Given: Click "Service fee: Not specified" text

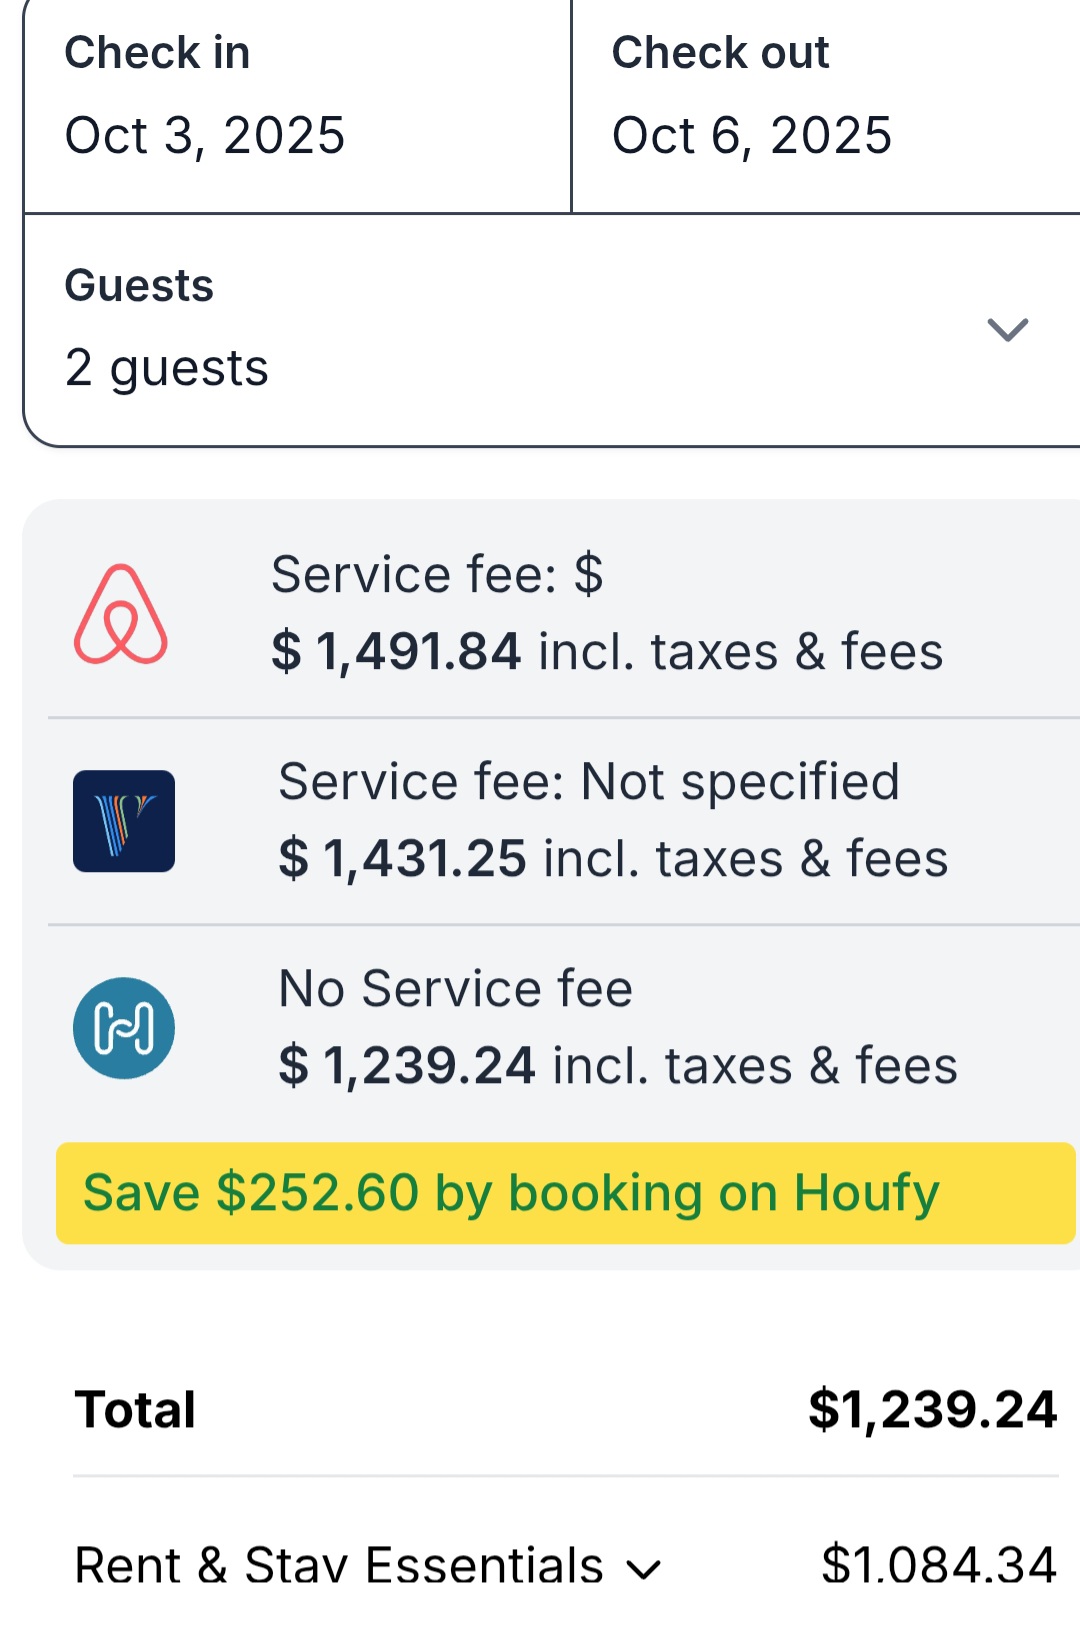Looking at the screenshot, I should [x=589, y=782].
